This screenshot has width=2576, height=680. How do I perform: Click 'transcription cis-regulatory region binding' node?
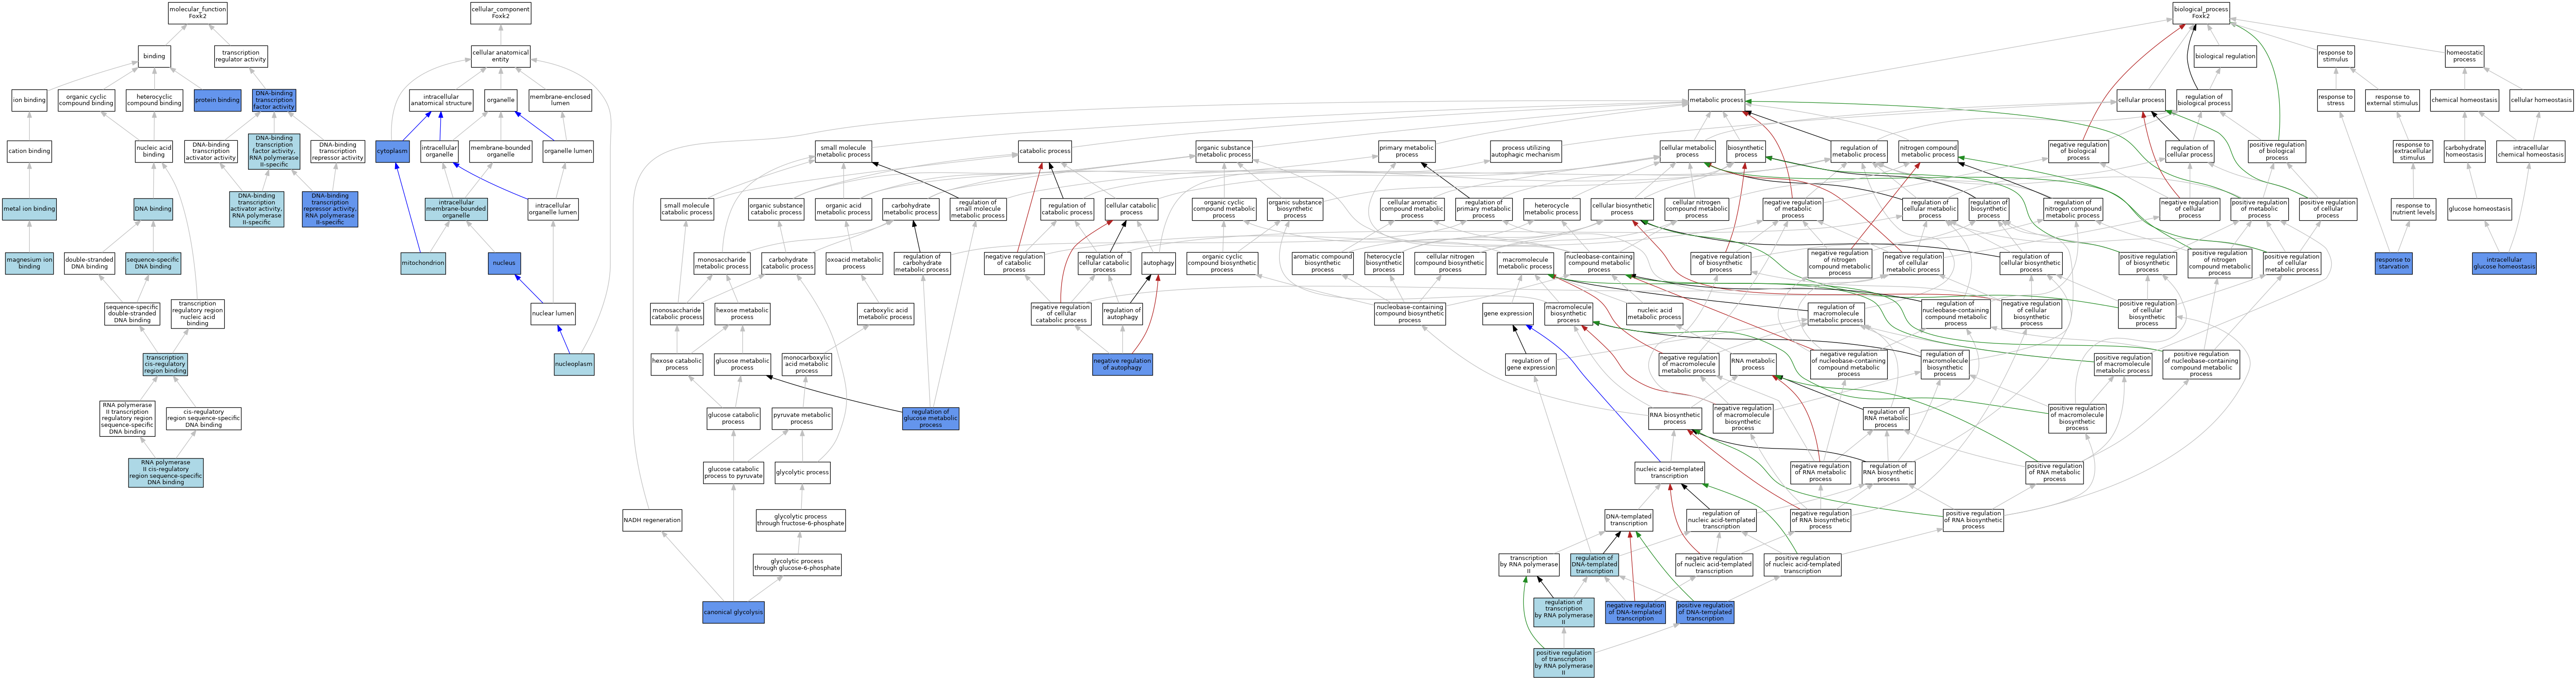tap(165, 364)
